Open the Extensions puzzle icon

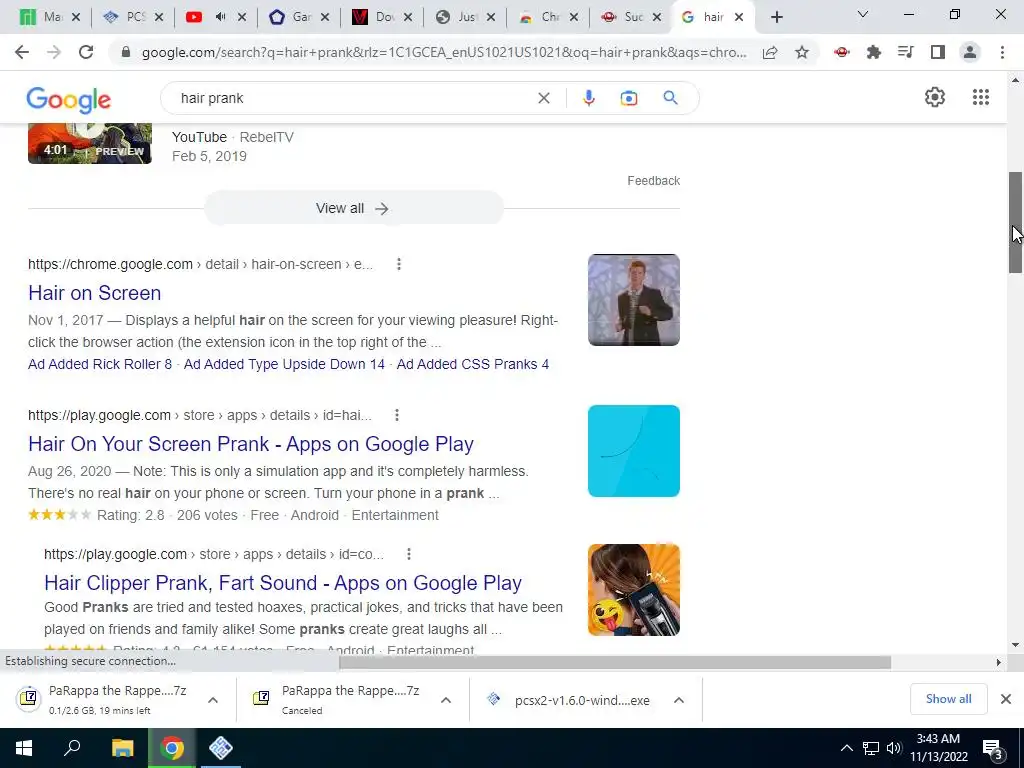pyautogui.click(x=873, y=52)
